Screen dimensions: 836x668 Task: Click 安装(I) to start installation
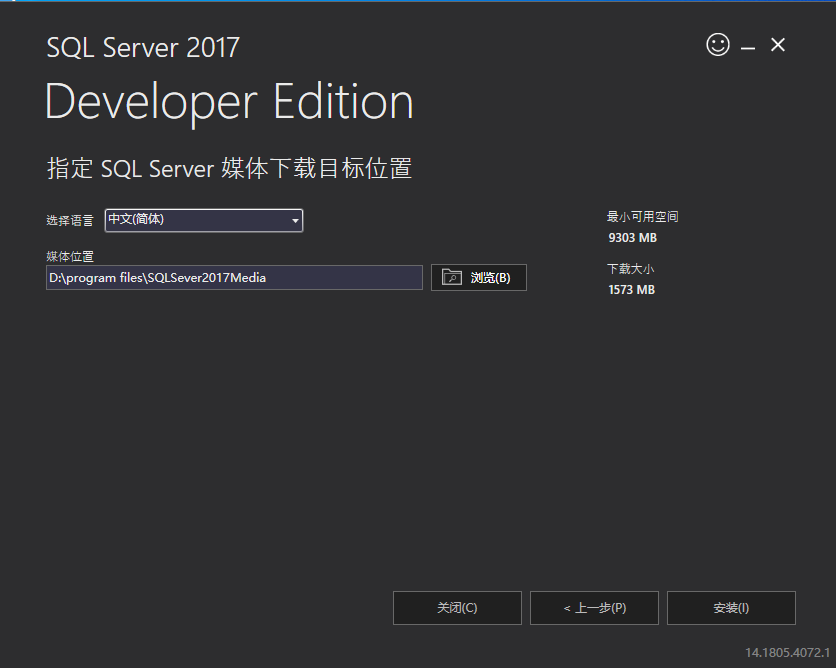(731, 607)
